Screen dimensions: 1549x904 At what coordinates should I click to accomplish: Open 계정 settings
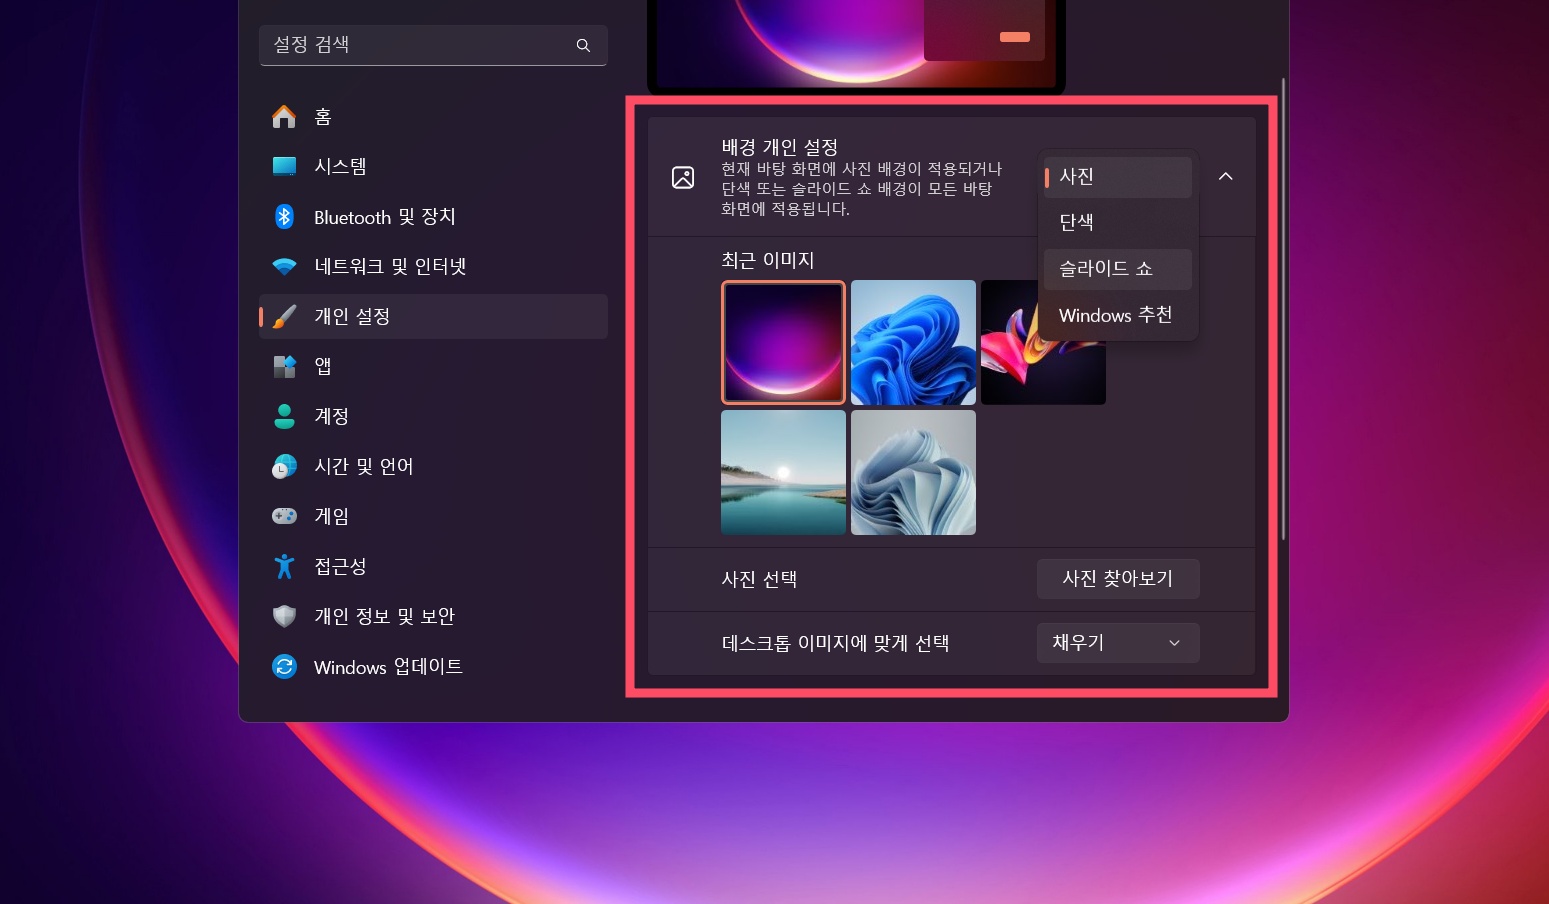tap(433, 416)
